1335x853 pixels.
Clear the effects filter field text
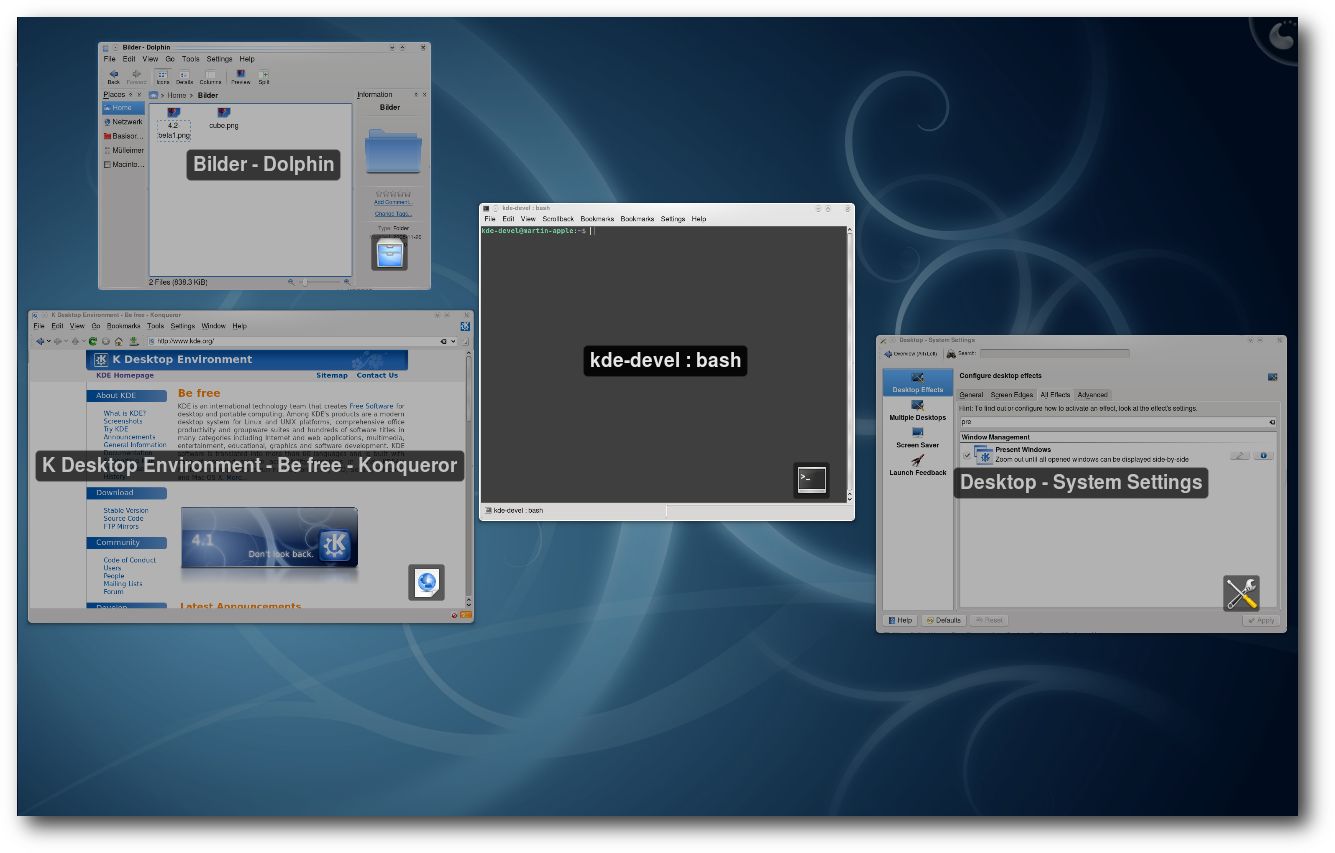(1273, 422)
